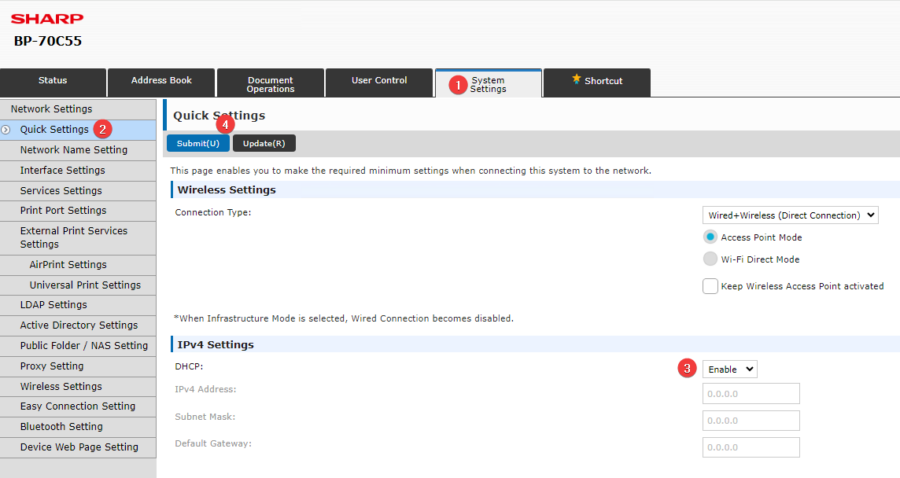Select Access Point Mode radio button
The image size is (900, 478).
[710, 237]
